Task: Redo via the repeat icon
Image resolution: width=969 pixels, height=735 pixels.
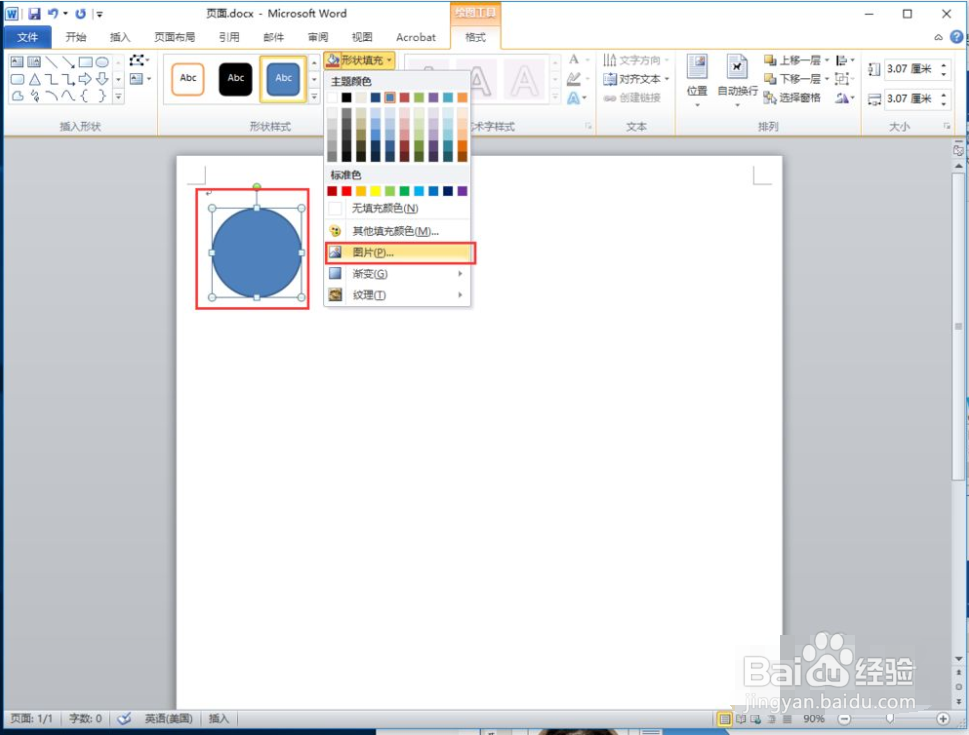Action: pyautogui.click(x=80, y=13)
